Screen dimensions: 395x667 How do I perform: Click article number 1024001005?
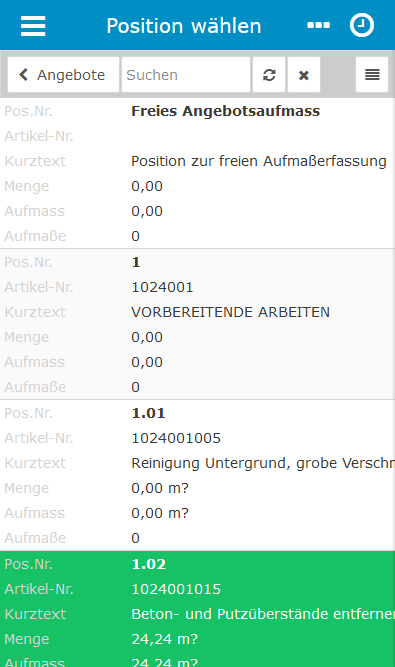click(176, 438)
